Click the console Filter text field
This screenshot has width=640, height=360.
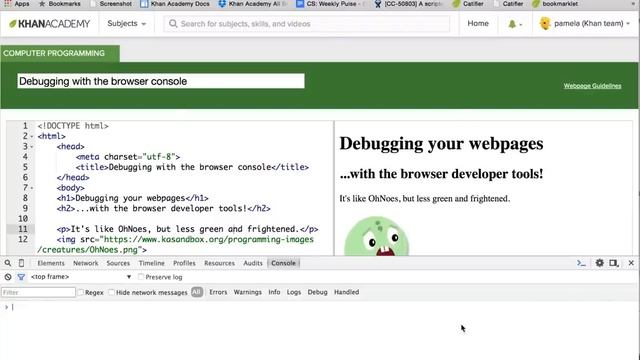coord(38,292)
